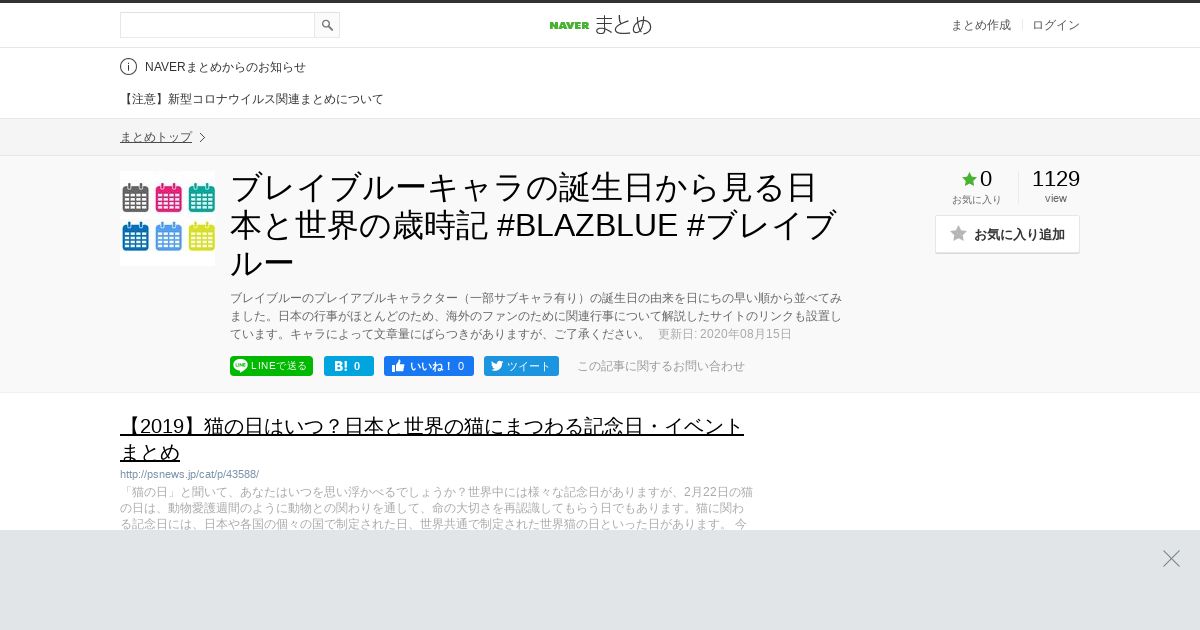Open まとめ作成 link

tap(980, 25)
